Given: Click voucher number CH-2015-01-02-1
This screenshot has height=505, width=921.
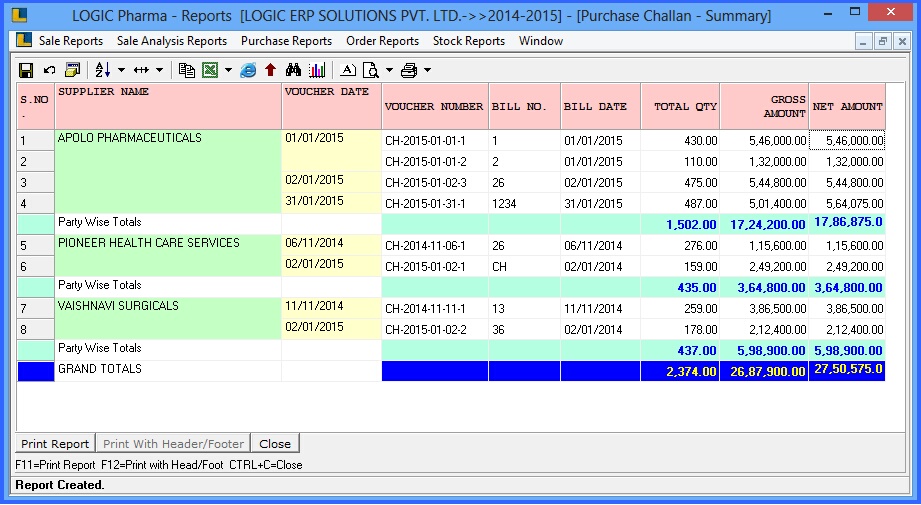Looking at the screenshot, I should click(x=435, y=267).
